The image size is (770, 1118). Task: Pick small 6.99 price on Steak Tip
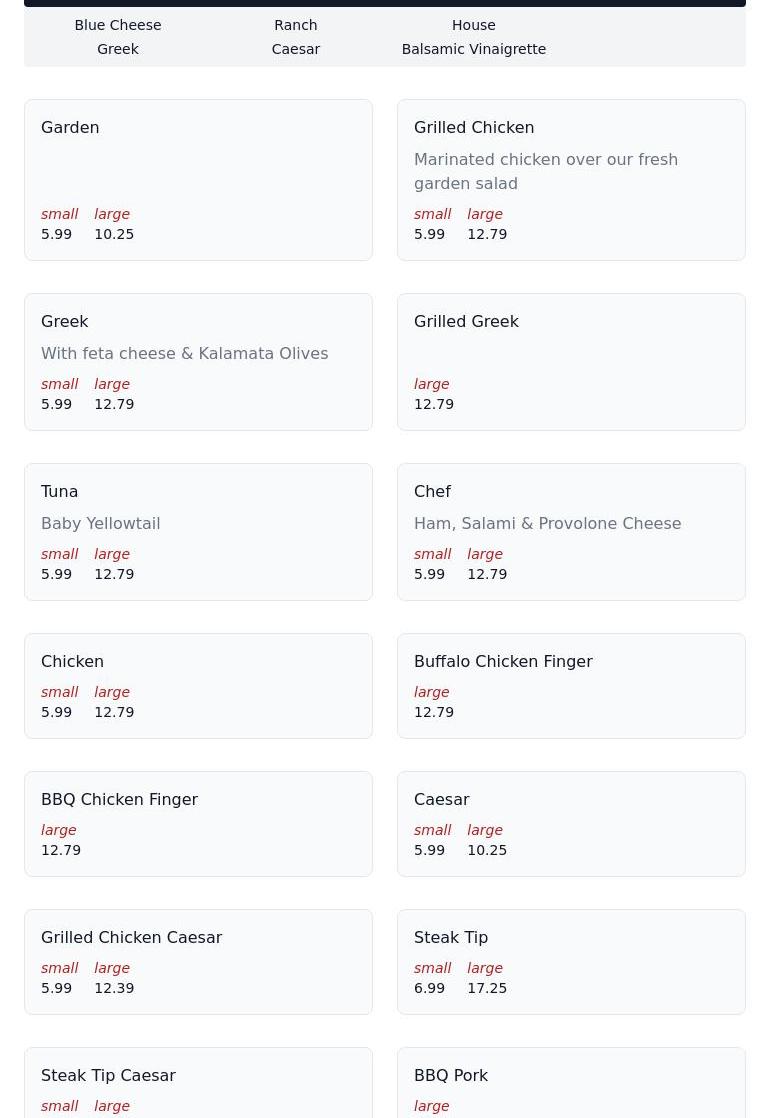[x=430, y=988]
